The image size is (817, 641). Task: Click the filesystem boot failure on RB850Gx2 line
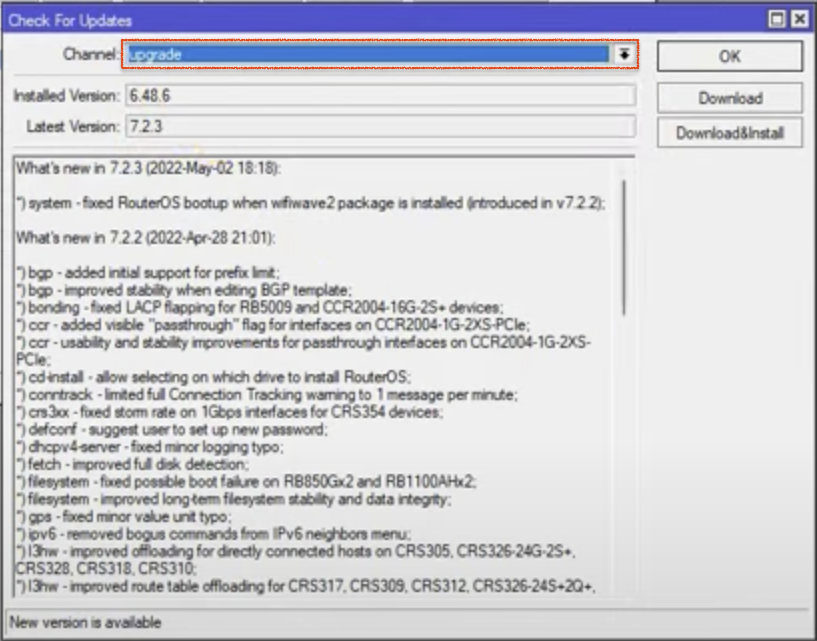pos(246,482)
